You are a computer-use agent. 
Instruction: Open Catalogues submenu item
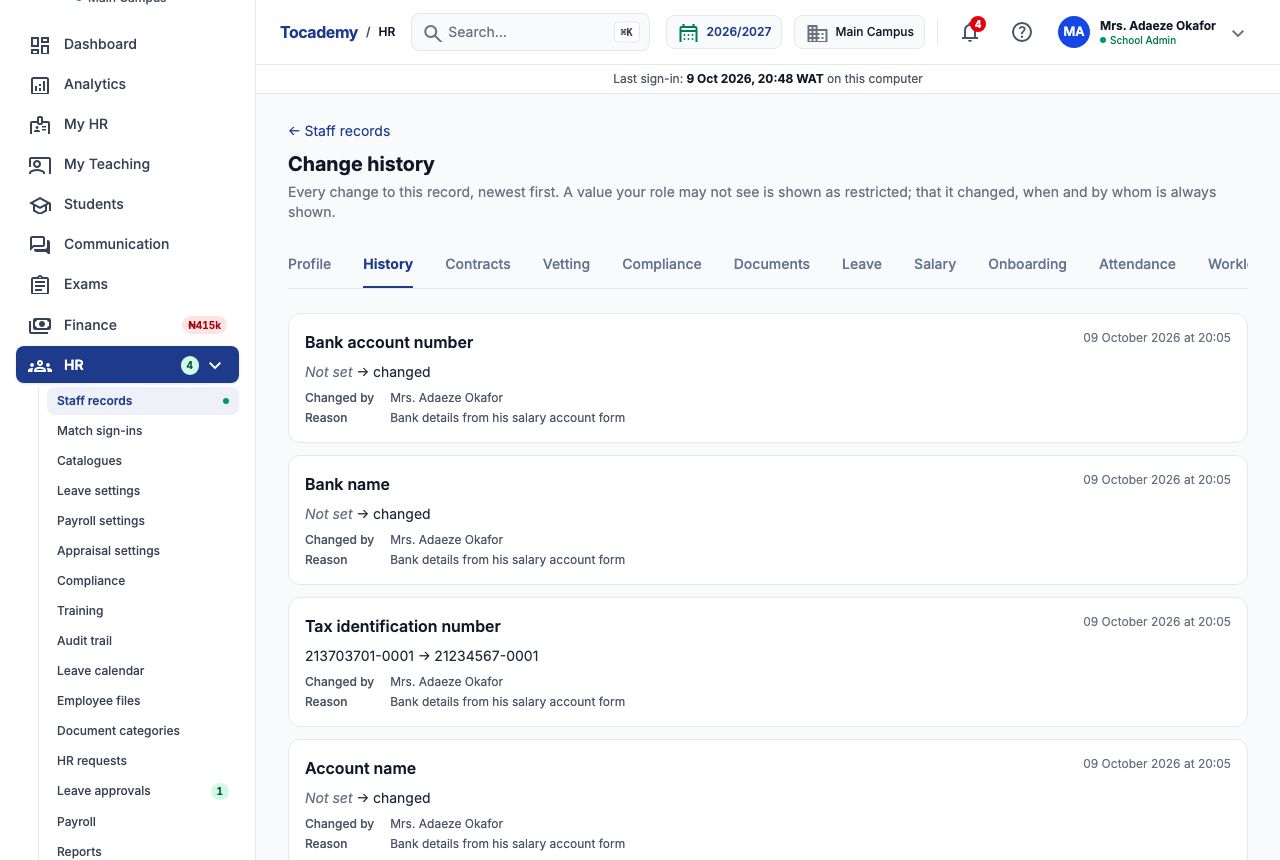coord(142,461)
